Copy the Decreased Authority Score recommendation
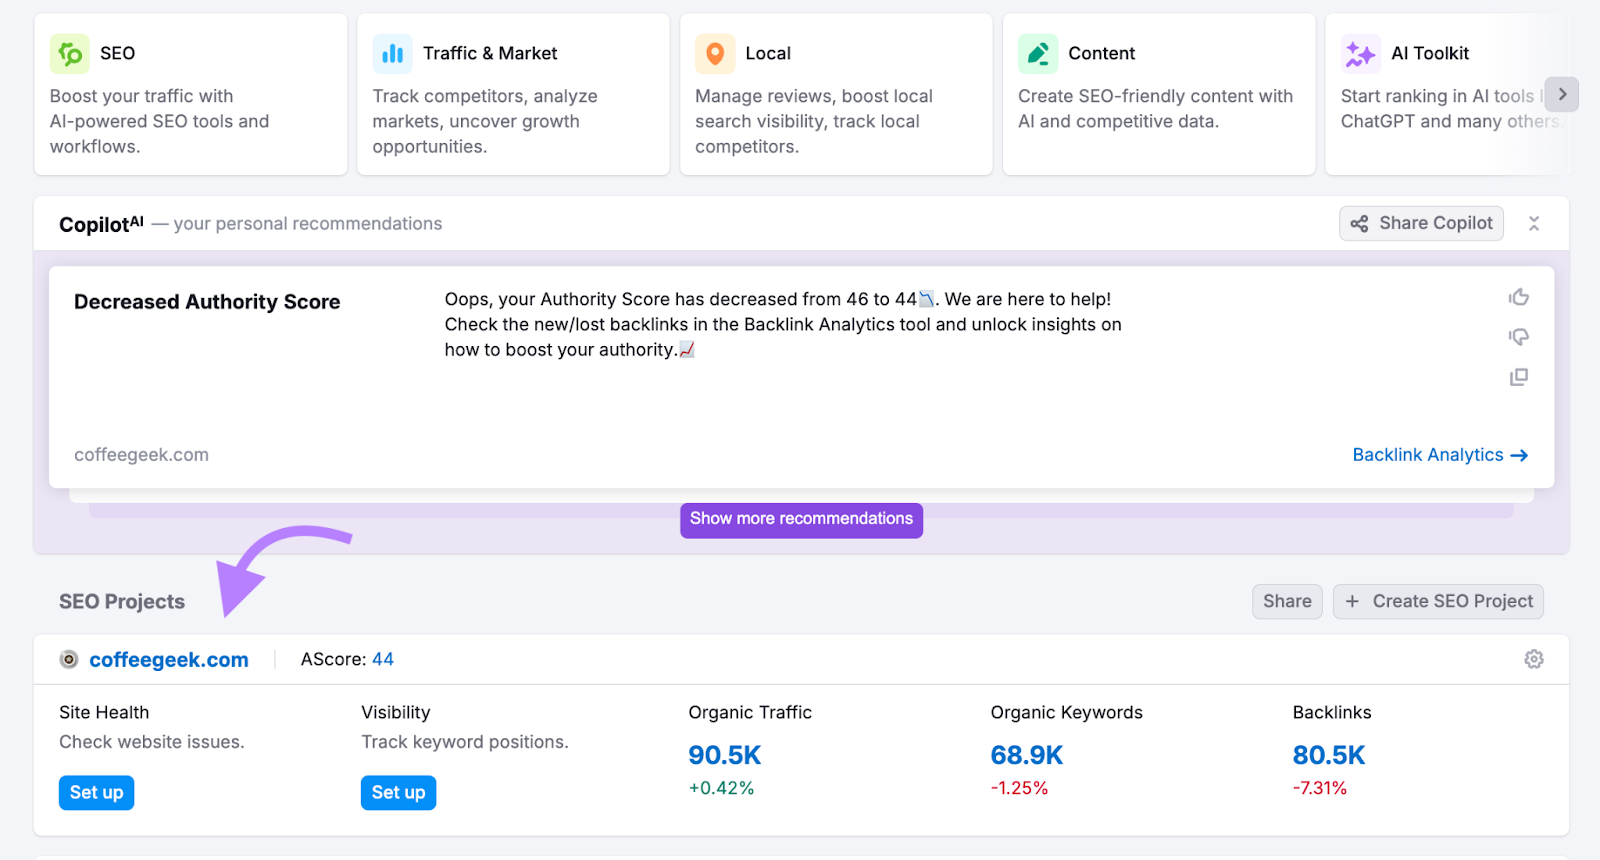The width and height of the screenshot is (1600, 860). (x=1519, y=377)
